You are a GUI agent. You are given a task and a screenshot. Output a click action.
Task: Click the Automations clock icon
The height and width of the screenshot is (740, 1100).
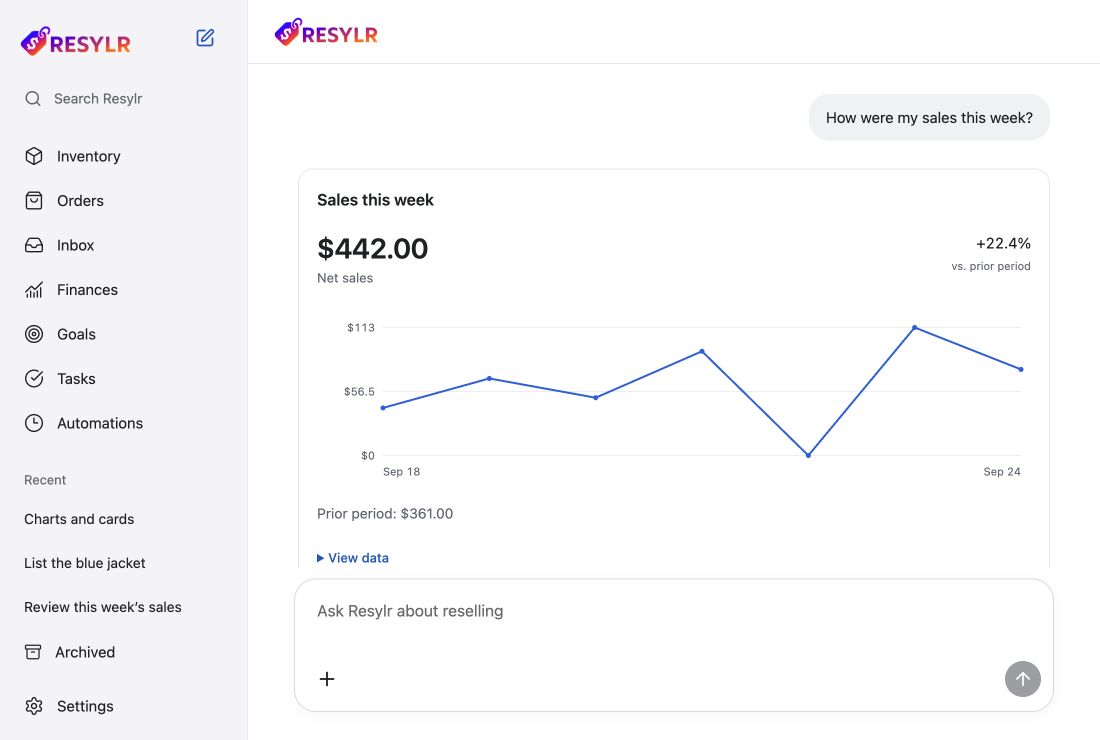[x=34, y=423]
